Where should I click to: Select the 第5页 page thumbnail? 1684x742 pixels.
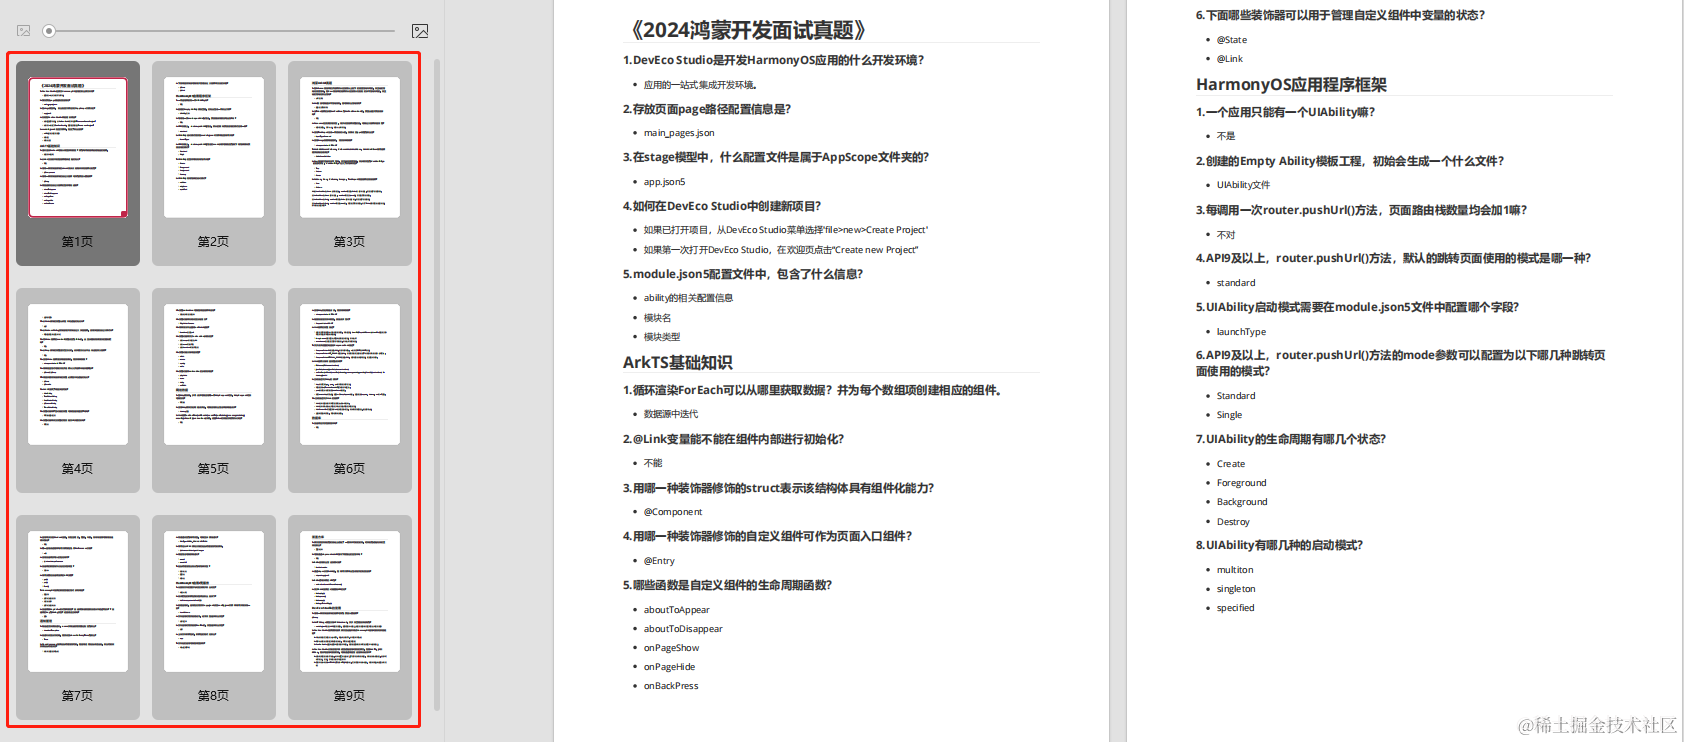coord(214,390)
